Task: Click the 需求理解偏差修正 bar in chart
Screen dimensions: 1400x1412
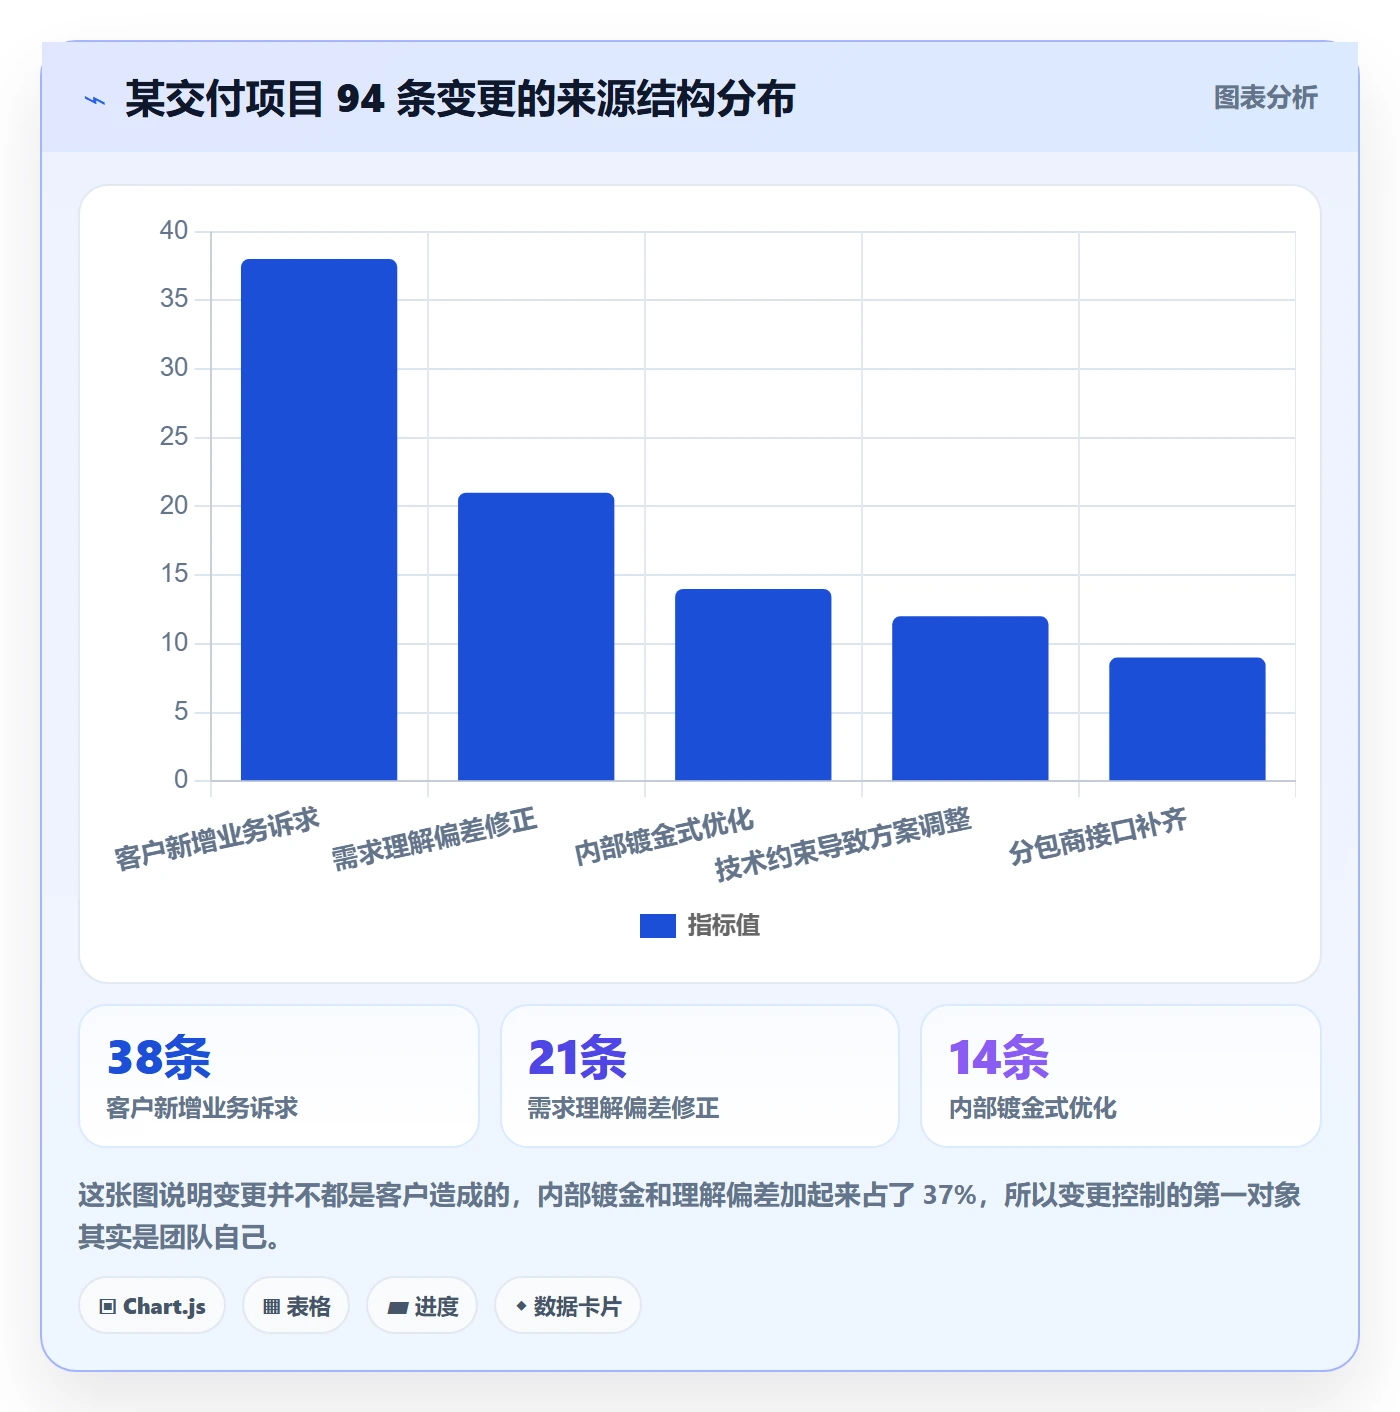Action: [536, 637]
